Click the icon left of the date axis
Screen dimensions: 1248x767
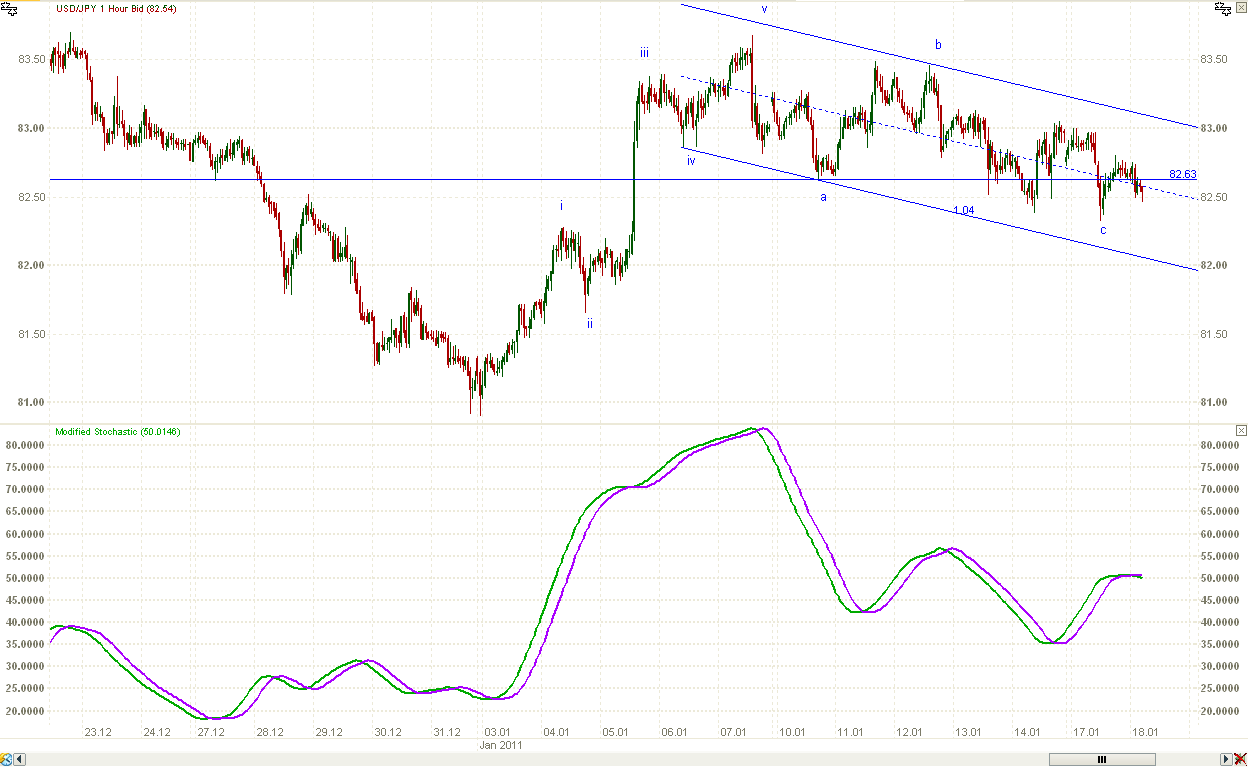pos(8,759)
